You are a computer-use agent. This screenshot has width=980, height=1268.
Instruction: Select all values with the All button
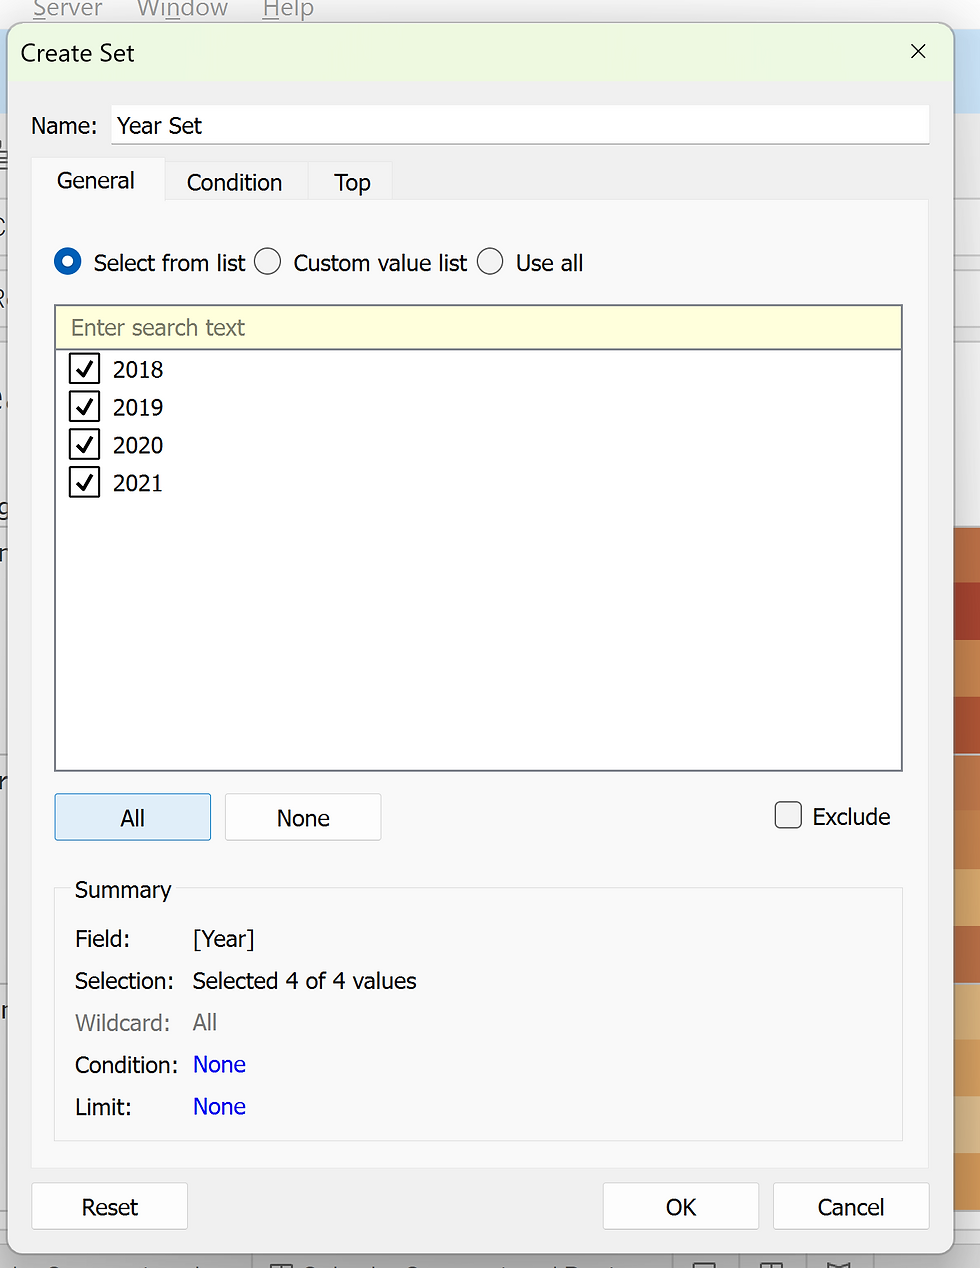(133, 817)
